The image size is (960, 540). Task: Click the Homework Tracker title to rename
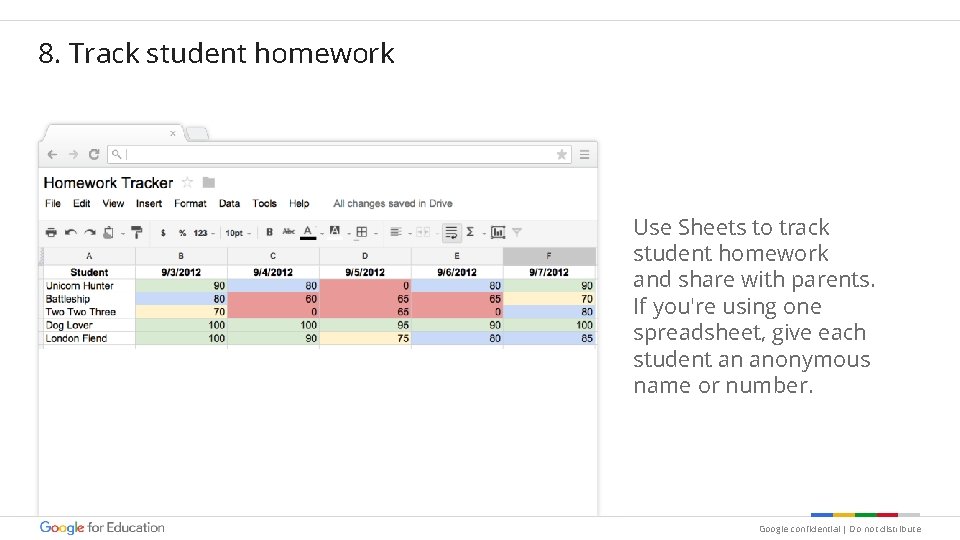tap(108, 182)
